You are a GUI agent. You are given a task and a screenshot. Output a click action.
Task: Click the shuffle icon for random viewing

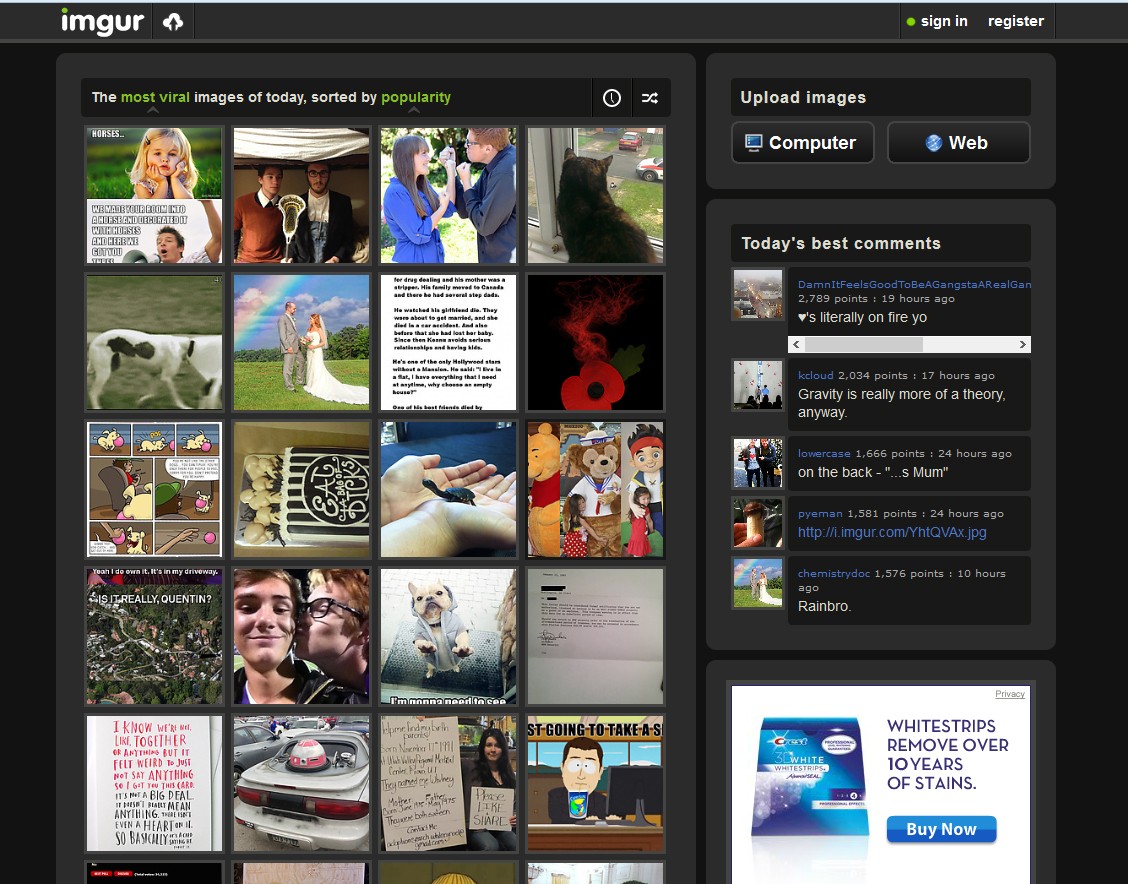pyautogui.click(x=651, y=97)
